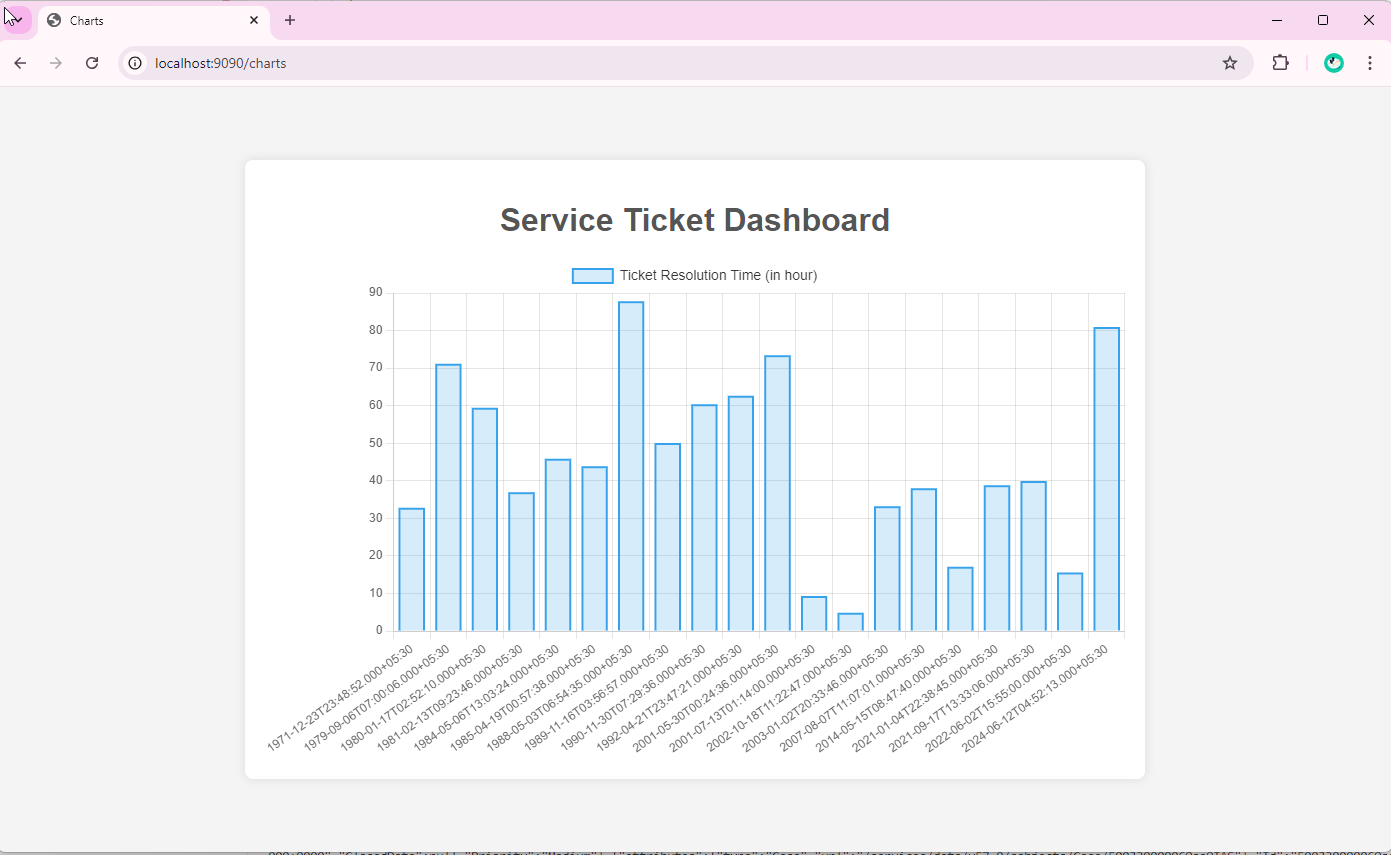This screenshot has height=855, width=1391.
Task: Click the tallest bar for 1988-05-03
Action: click(x=631, y=466)
